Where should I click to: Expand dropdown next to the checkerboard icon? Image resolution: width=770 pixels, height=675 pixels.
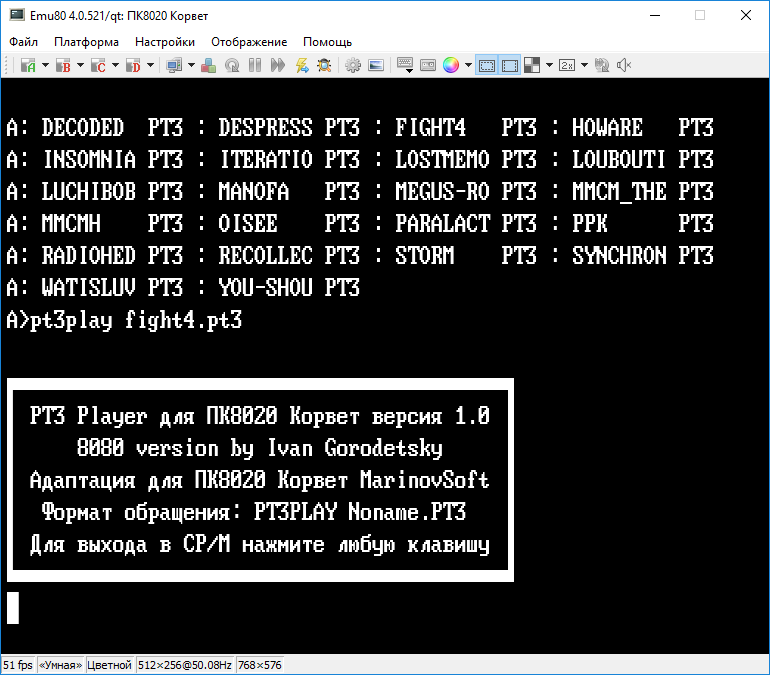click(549, 65)
